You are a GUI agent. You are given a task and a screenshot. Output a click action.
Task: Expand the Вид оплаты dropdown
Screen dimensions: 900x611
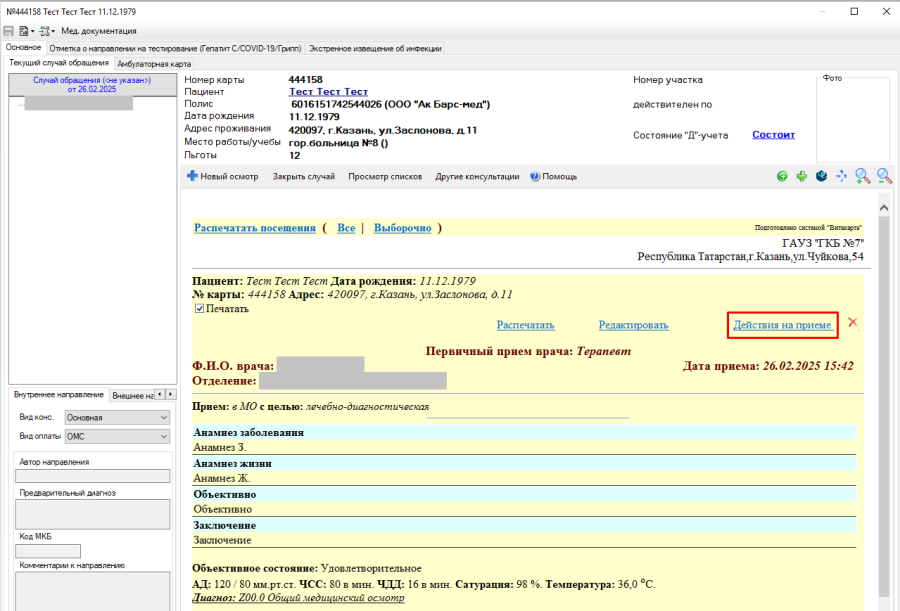pyautogui.click(x=117, y=436)
